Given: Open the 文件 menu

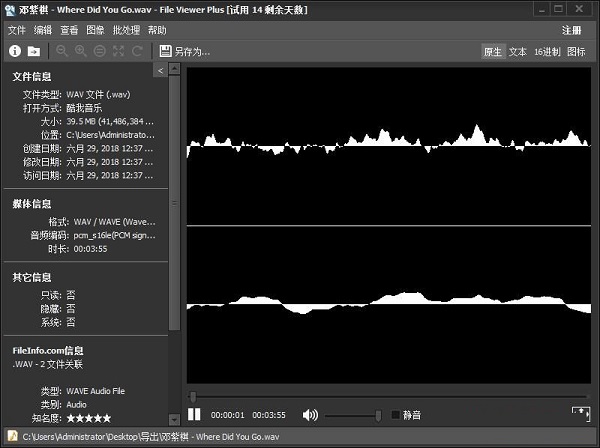Looking at the screenshot, I should click(17, 30).
